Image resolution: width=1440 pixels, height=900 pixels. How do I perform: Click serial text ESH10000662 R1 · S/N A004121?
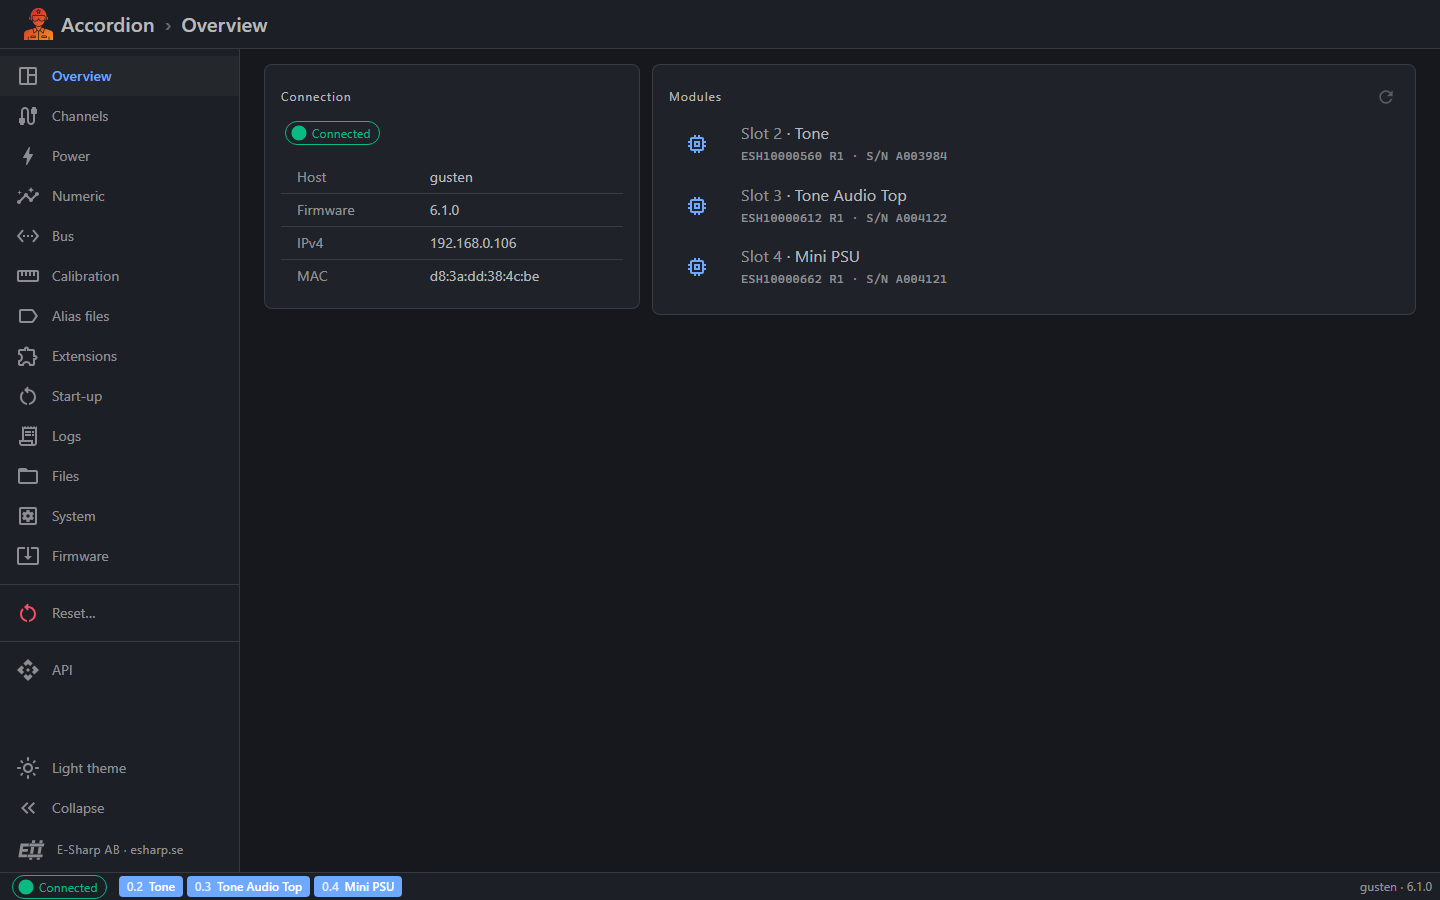tap(844, 279)
